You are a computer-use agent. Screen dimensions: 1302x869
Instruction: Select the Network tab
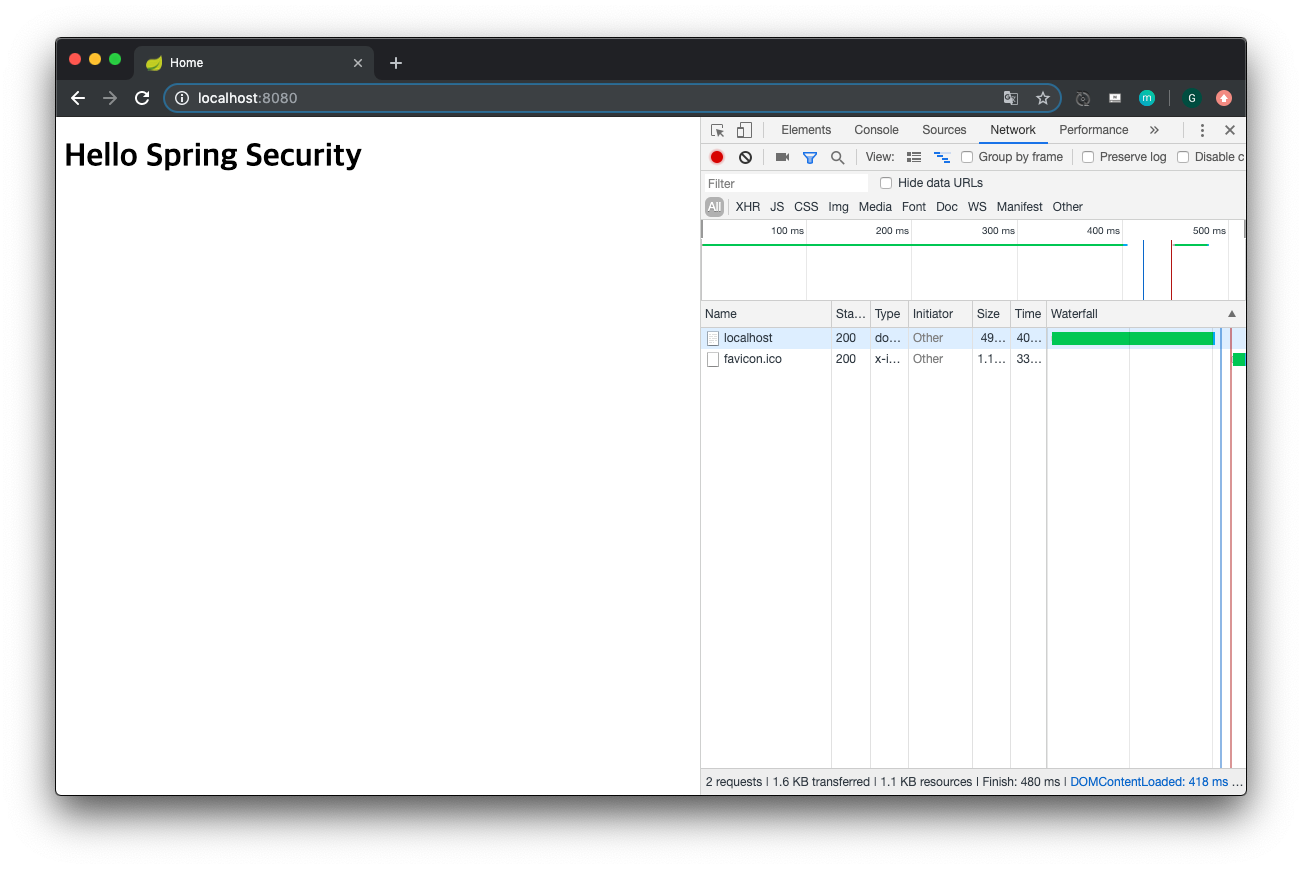pos(1013,130)
